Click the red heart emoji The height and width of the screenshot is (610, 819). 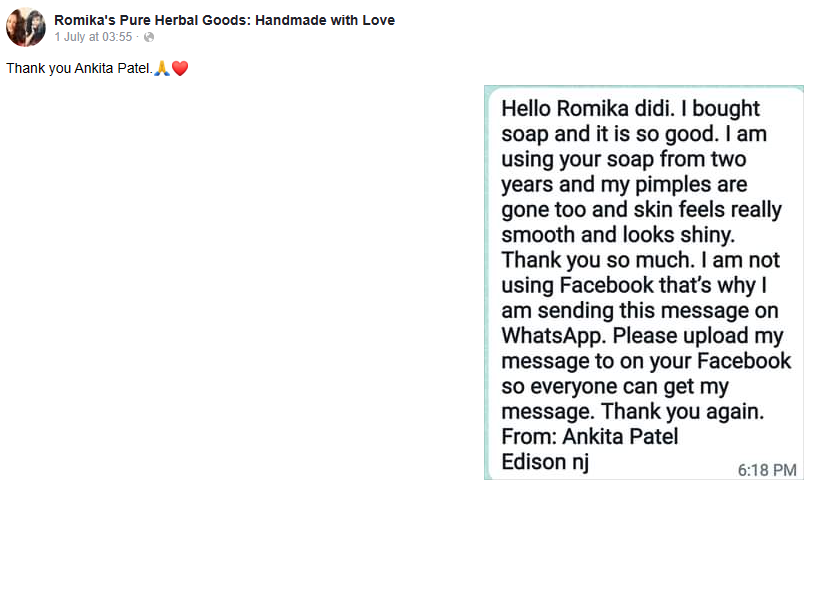click(180, 68)
